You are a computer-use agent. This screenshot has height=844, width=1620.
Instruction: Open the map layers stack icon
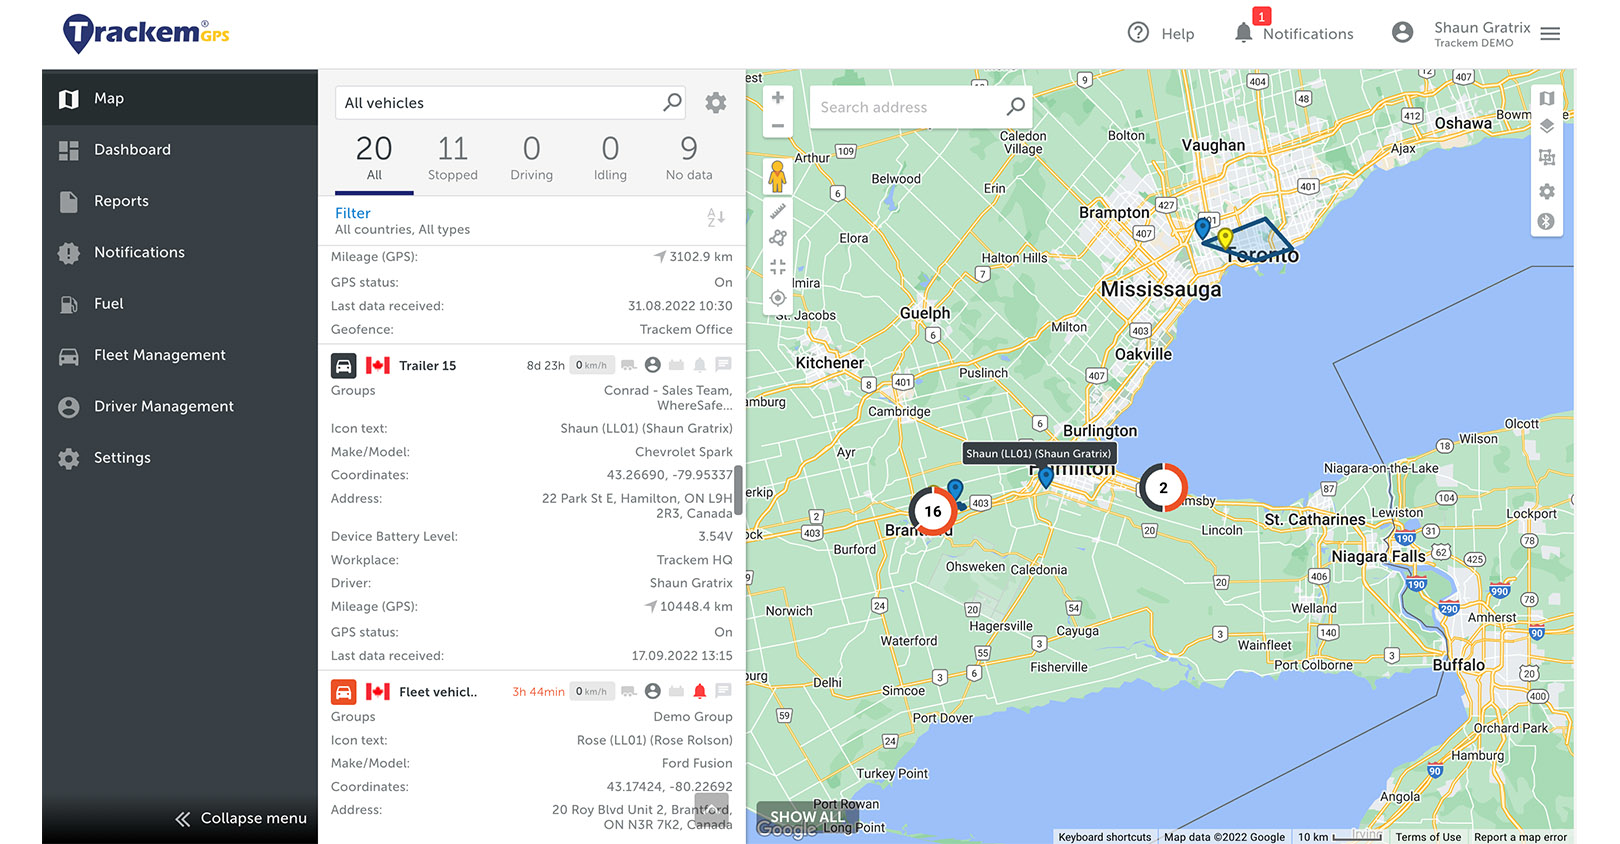(x=1547, y=126)
